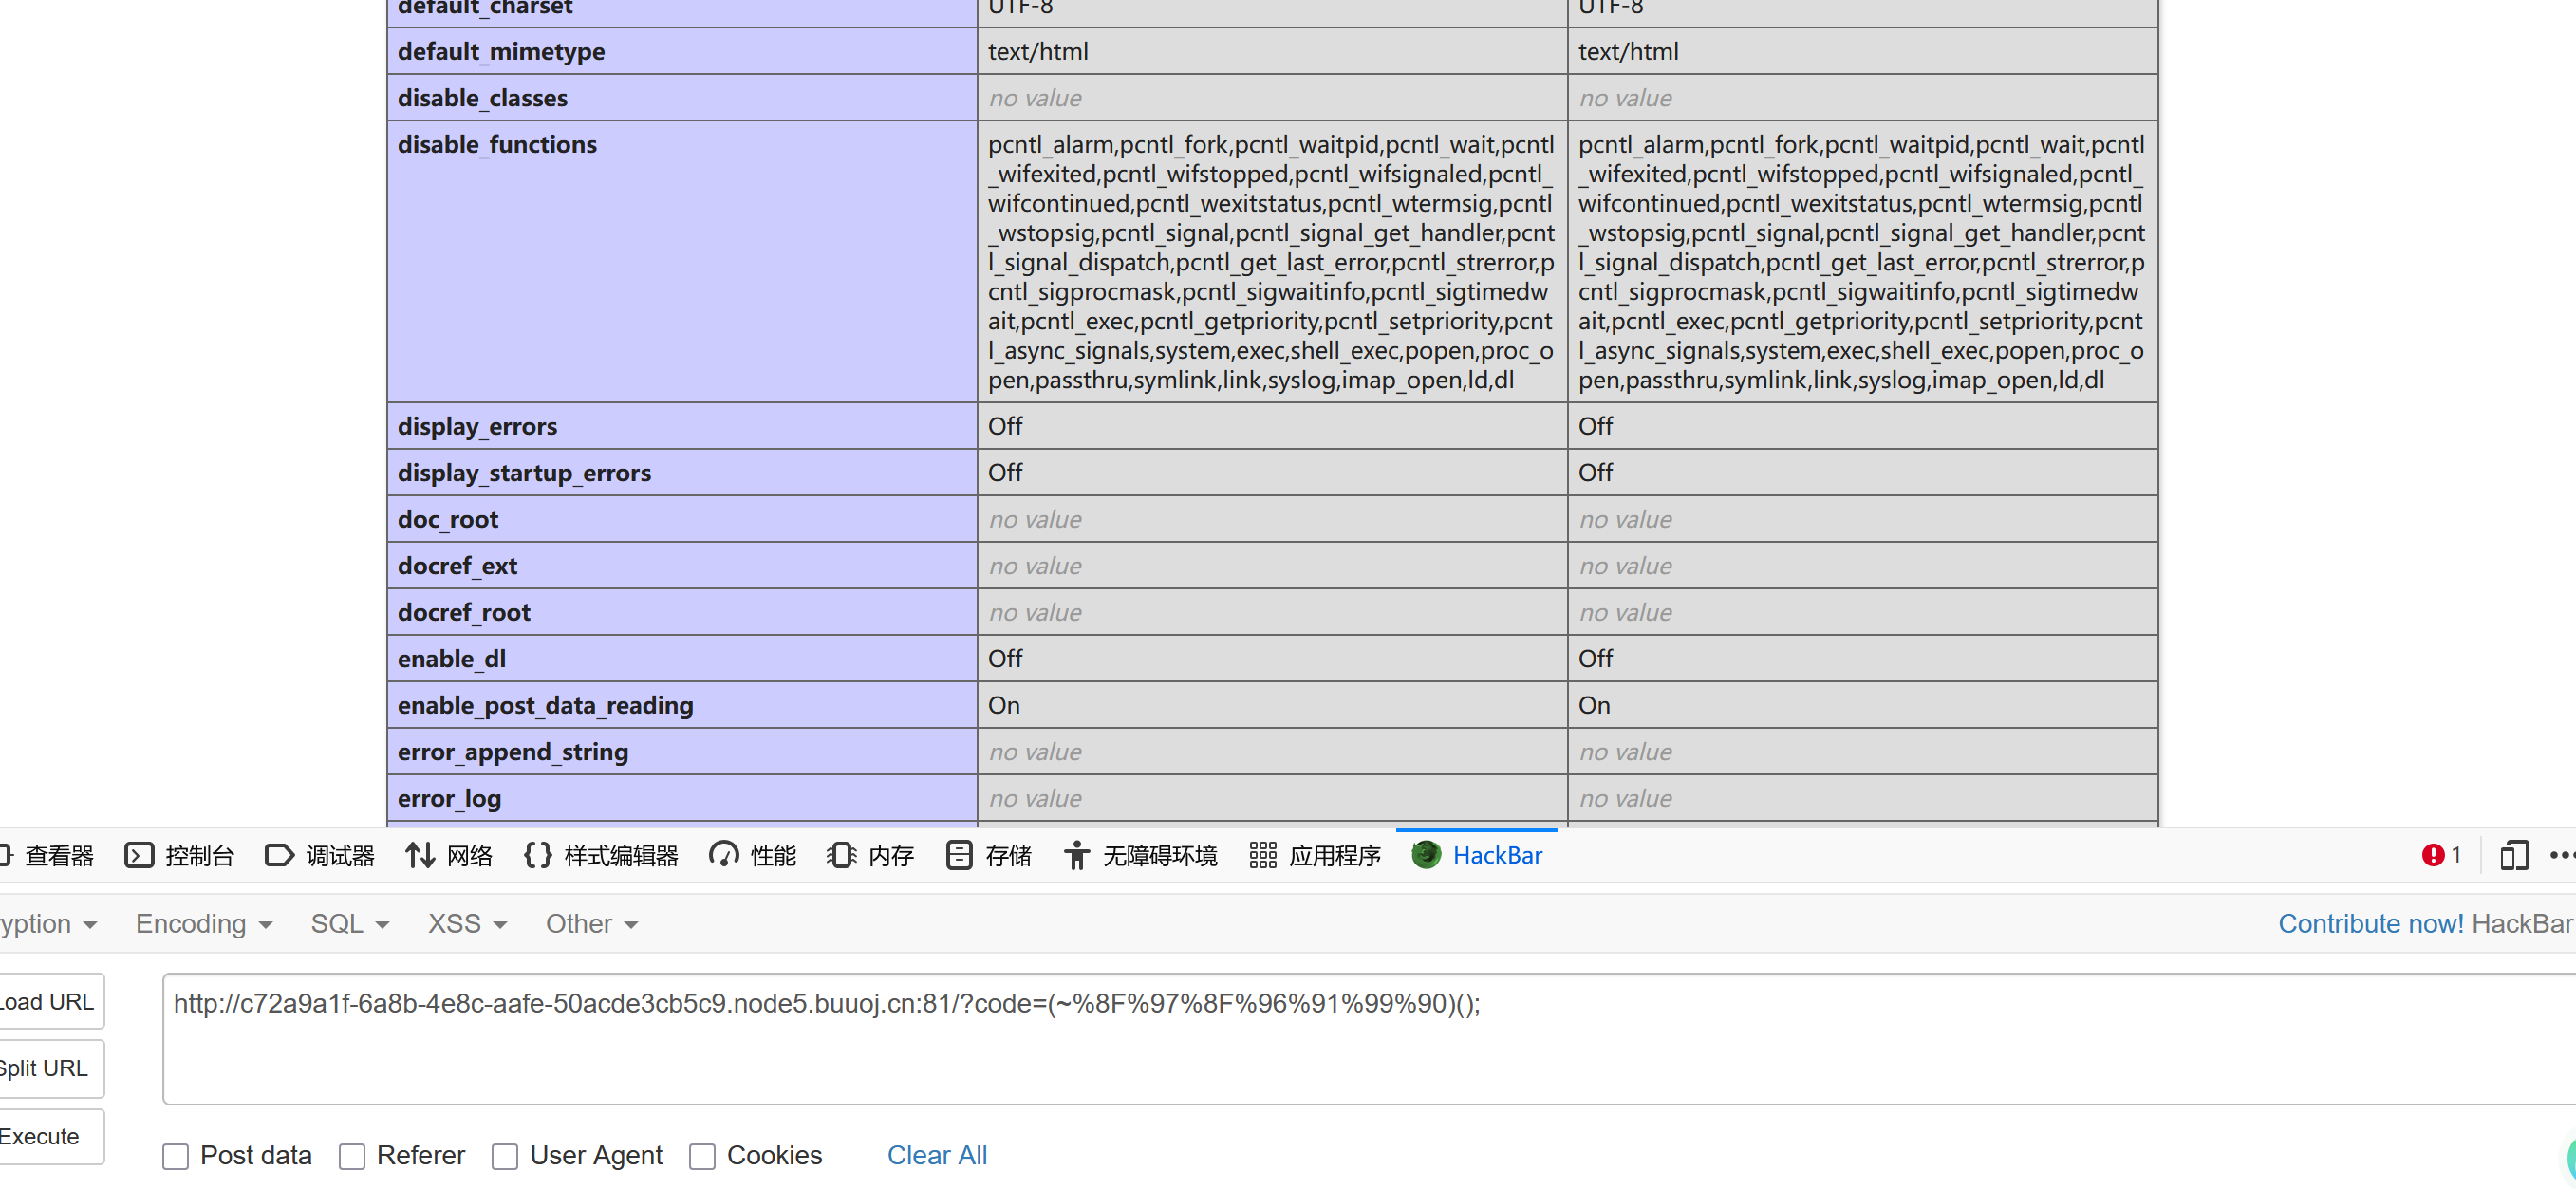Enable the Referer checkbox
This screenshot has width=2576, height=1189.
click(x=352, y=1156)
